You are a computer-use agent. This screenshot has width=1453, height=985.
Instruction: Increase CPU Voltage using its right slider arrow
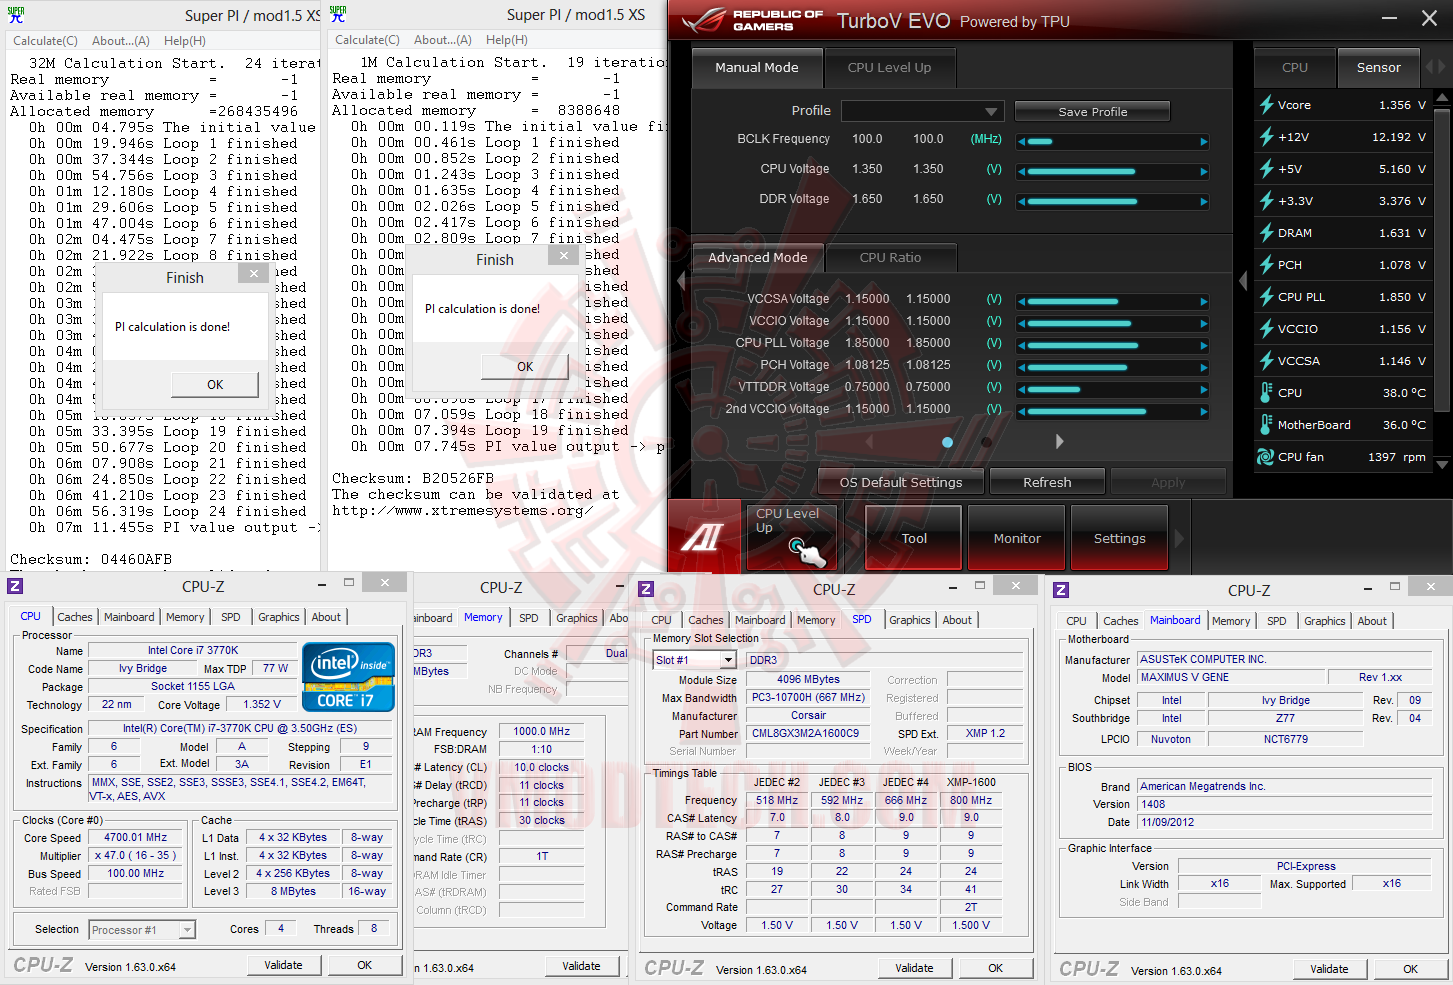point(1204,172)
